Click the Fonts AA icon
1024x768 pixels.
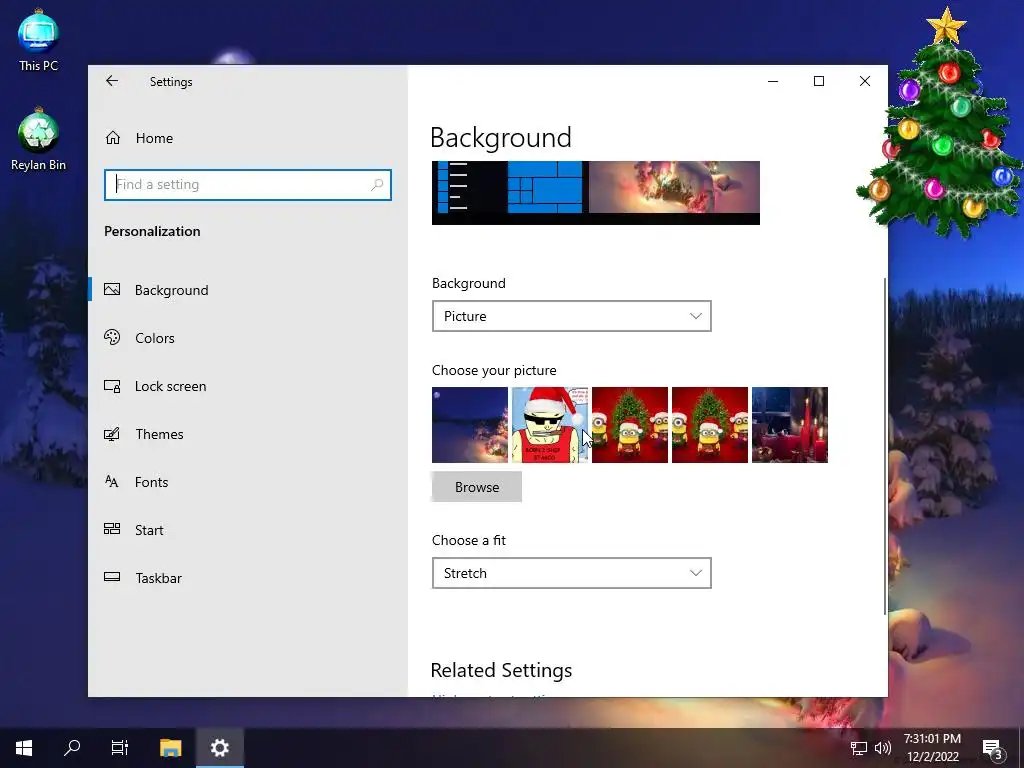(x=112, y=481)
